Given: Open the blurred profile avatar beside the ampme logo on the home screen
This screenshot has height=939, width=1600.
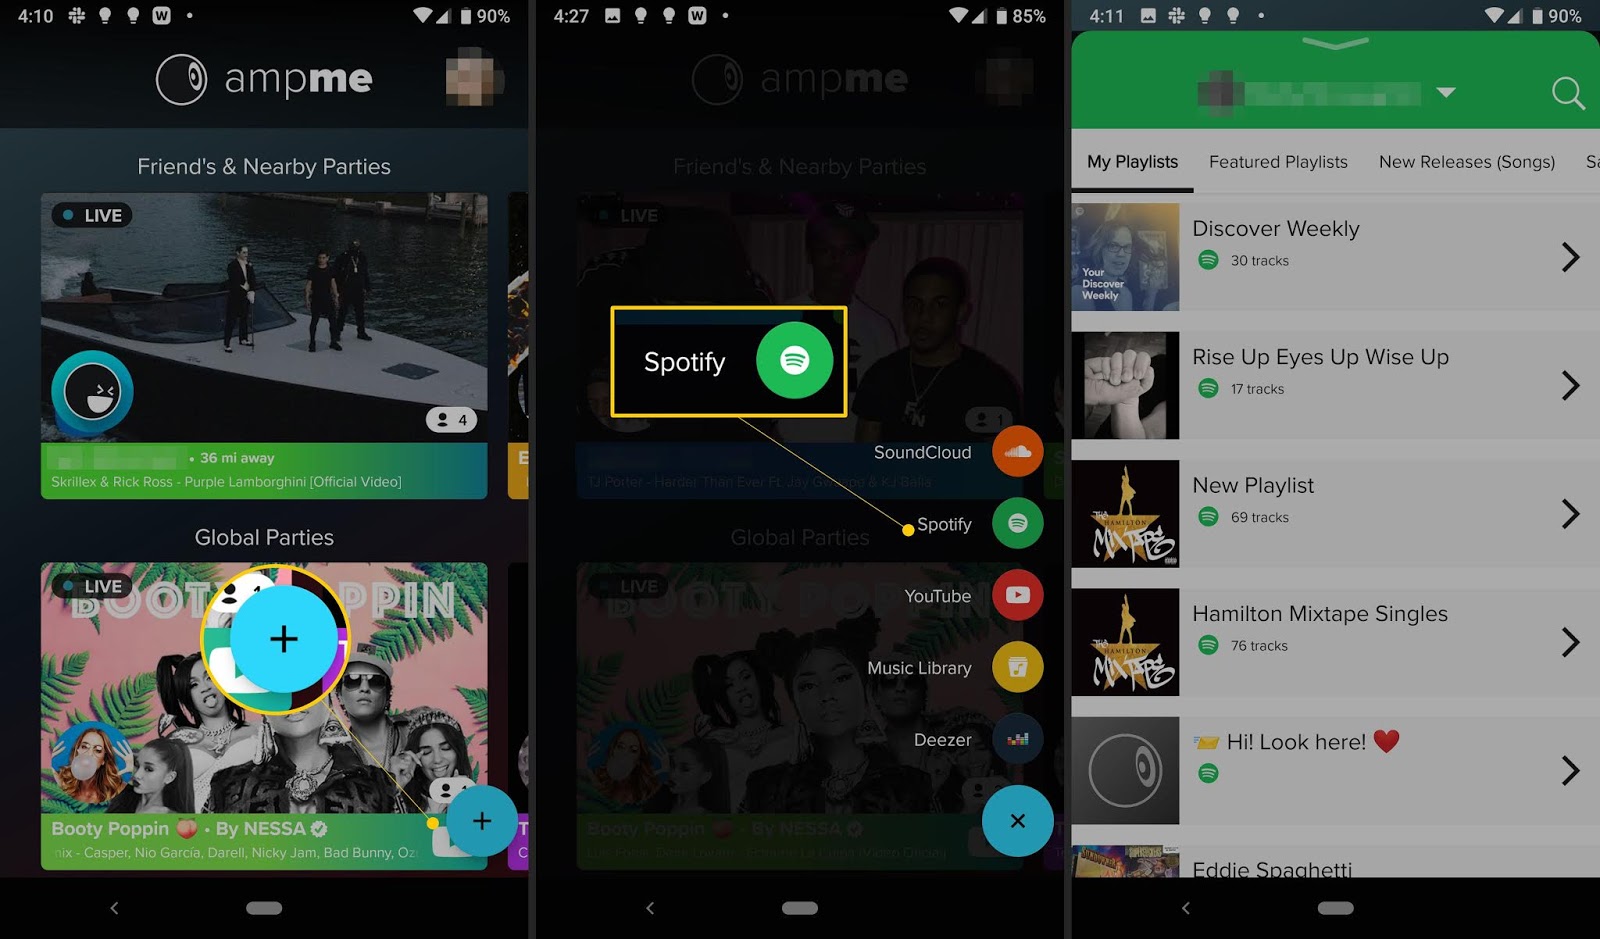Looking at the screenshot, I should [x=474, y=77].
